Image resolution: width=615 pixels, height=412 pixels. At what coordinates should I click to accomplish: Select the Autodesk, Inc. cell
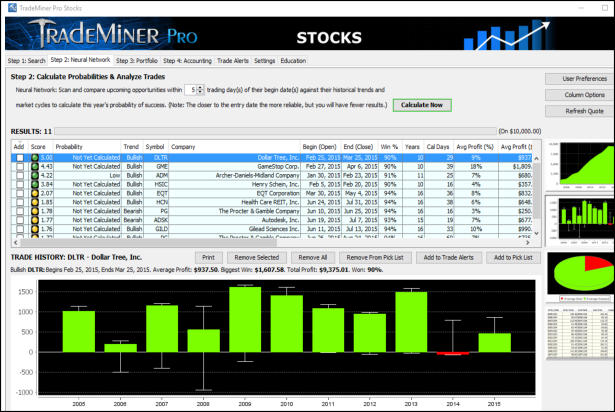click(235, 220)
